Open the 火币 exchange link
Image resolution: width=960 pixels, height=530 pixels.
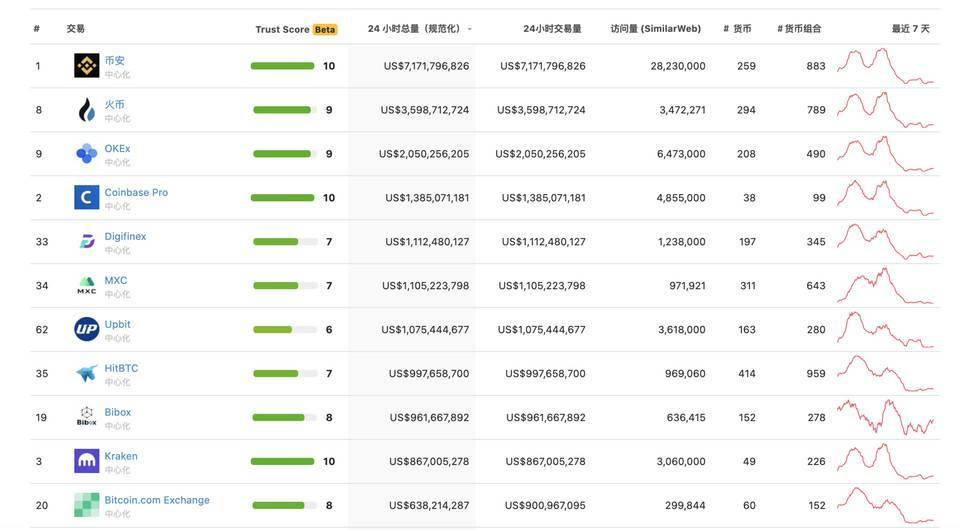coord(114,105)
